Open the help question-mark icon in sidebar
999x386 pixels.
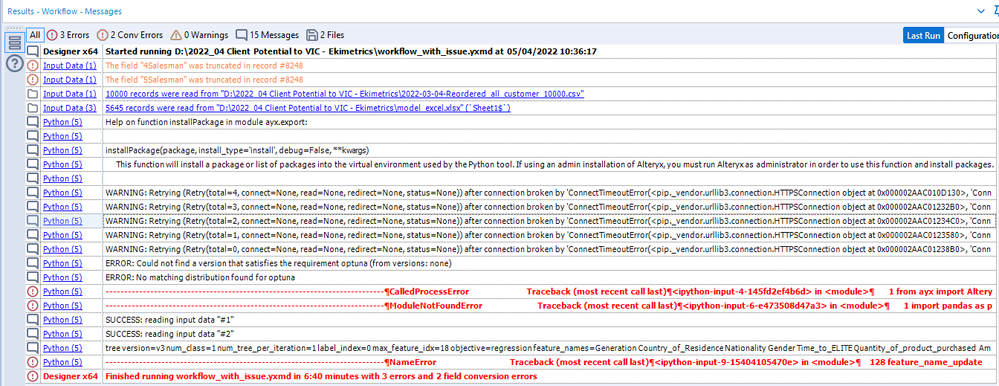coord(14,64)
